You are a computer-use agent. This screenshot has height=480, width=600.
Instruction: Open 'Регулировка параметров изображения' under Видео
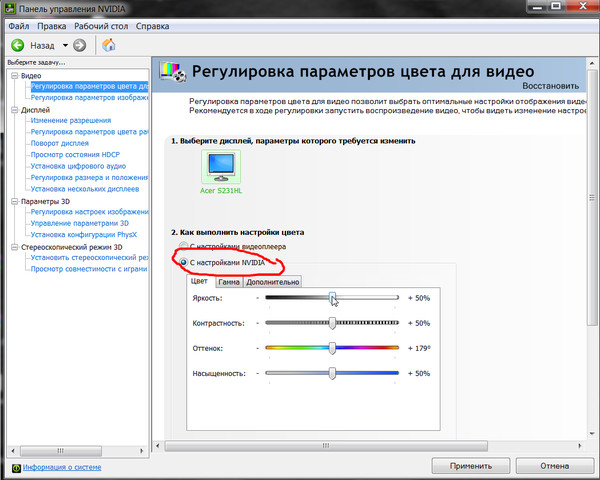click(89, 98)
